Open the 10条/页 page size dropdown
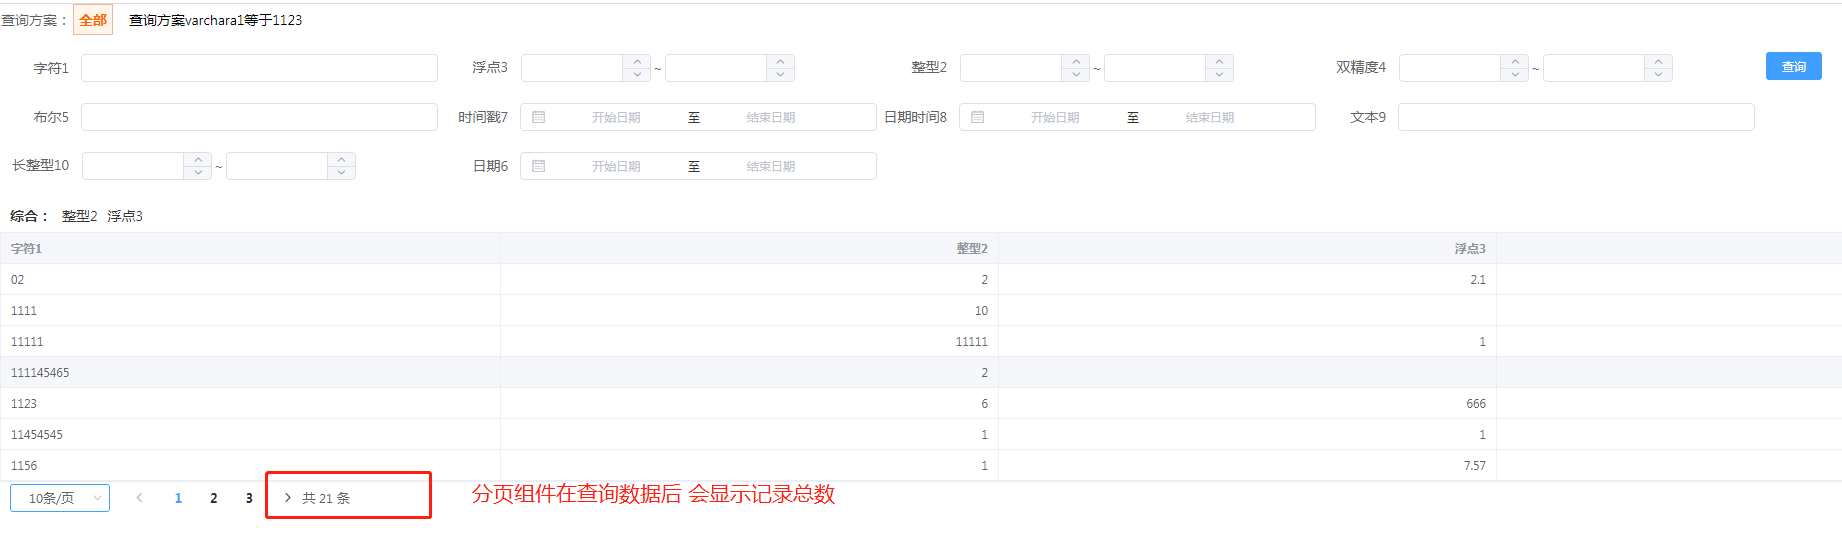The height and width of the screenshot is (550, 1842). 60,498
